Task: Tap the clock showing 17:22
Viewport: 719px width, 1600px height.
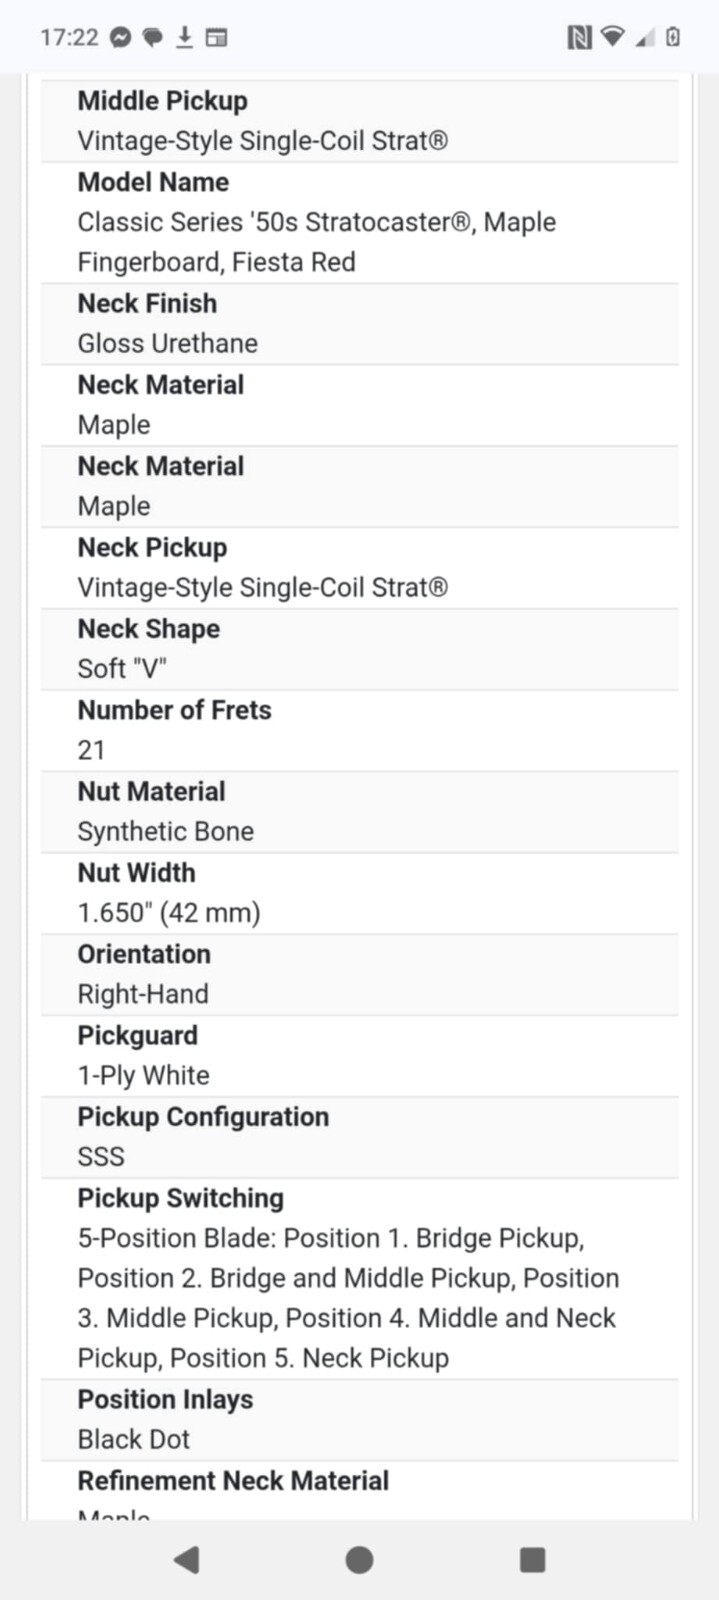Action: click(69, 38)
